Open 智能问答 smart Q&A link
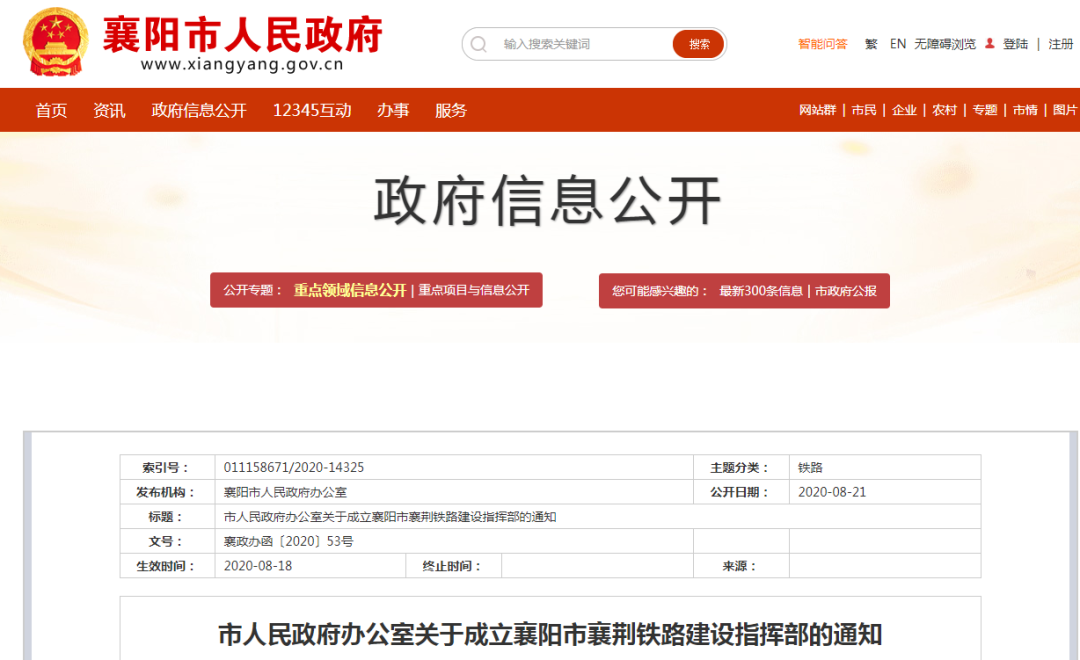This screenshot has height=660, width=1080. (822, 44)
